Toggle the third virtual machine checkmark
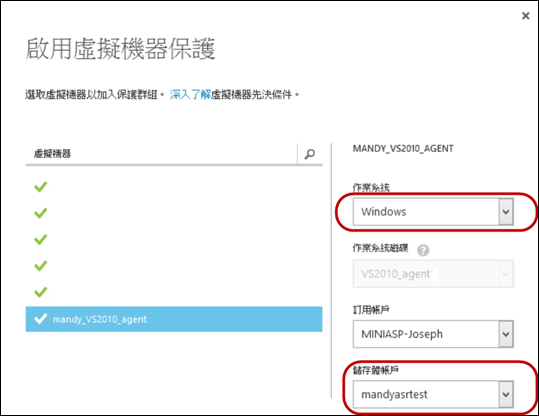This screenshot has width=539, height=416. 41,239
